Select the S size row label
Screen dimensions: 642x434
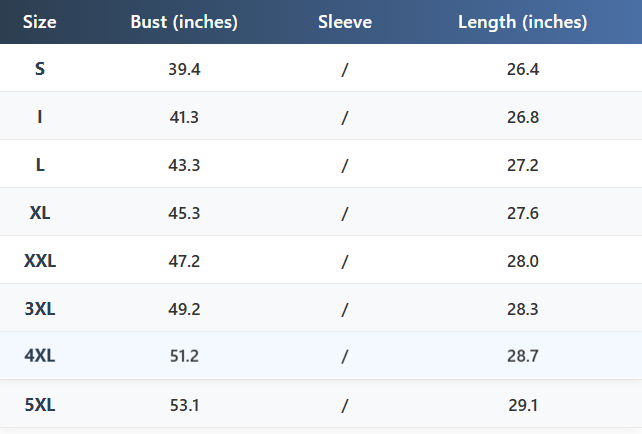(40, 69)
